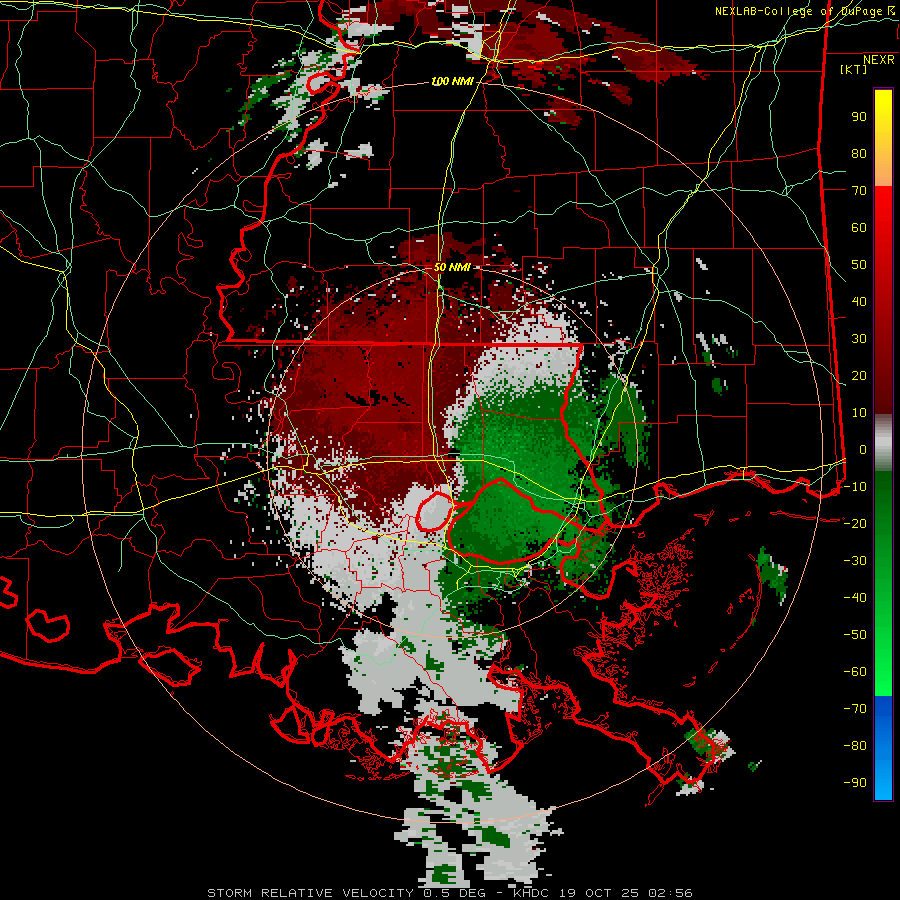
Task: Click the gray zero-velocity segment of color bar
Action: click(x=883, y=443)
